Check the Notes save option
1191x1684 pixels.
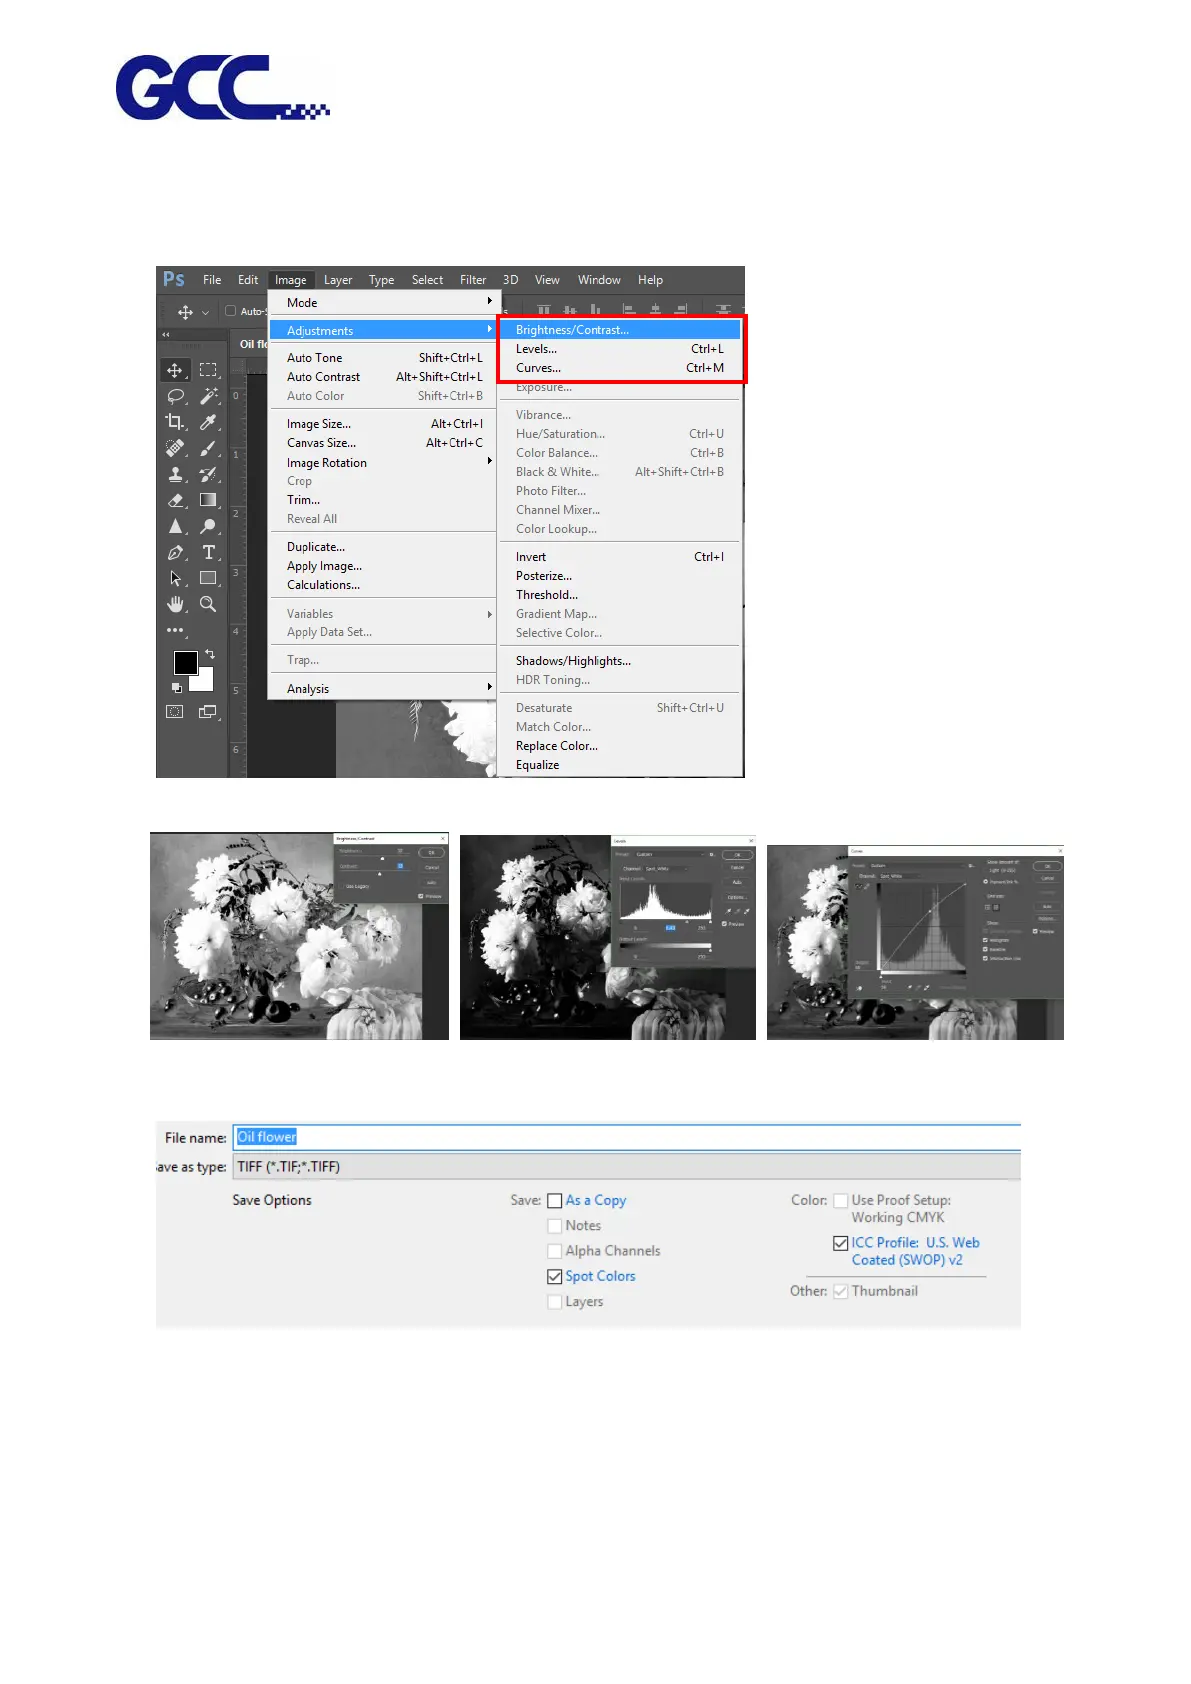coord(555,1226)
